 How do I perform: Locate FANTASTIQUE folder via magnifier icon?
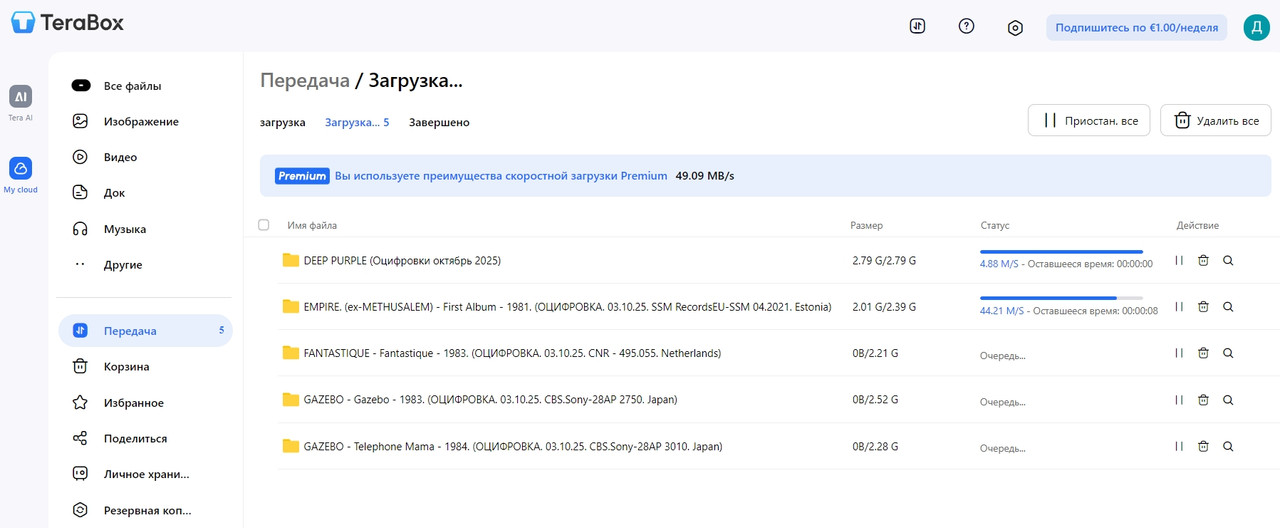(x=1228, y=353)
